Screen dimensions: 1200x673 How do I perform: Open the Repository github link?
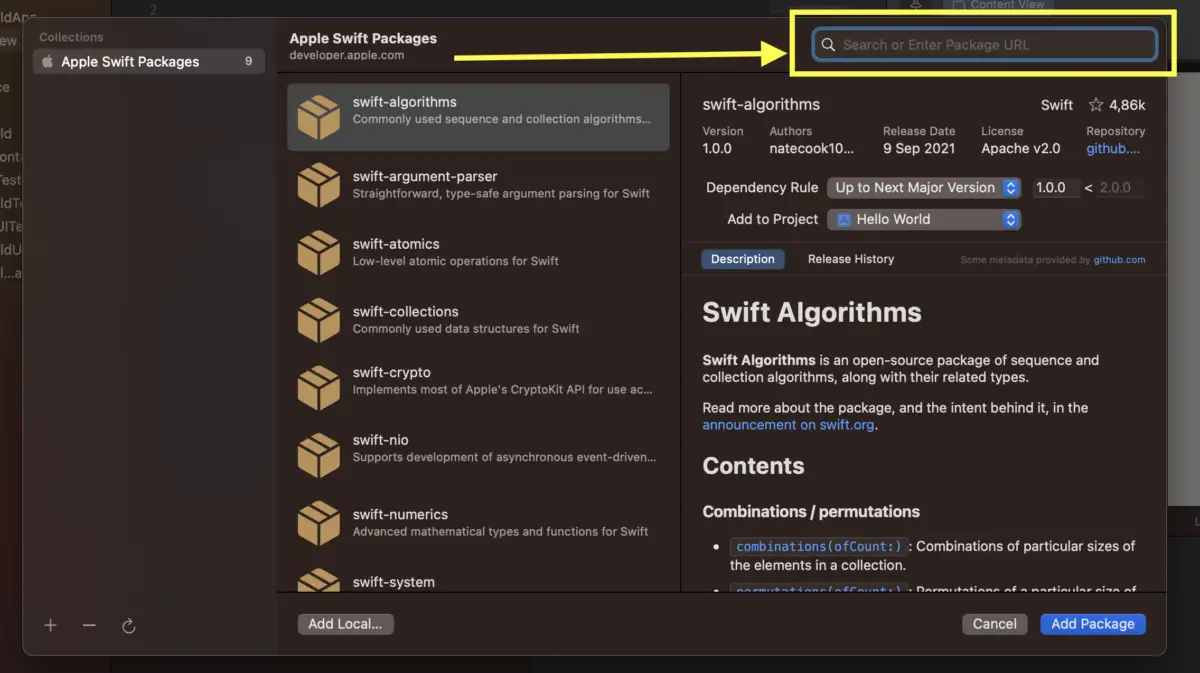1113,149
